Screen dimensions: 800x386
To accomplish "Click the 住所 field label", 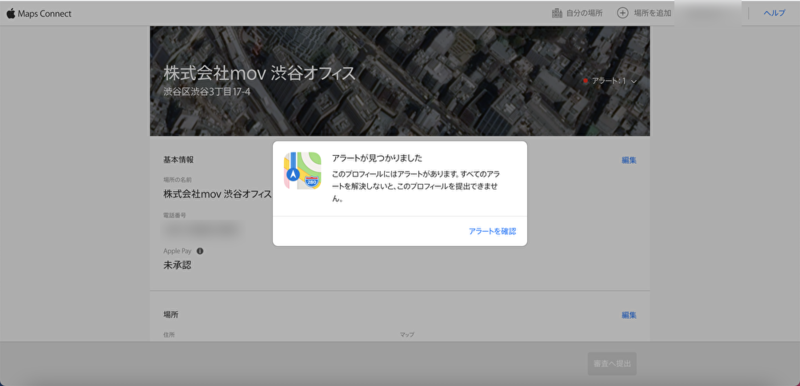I will [x=169, y=334].
